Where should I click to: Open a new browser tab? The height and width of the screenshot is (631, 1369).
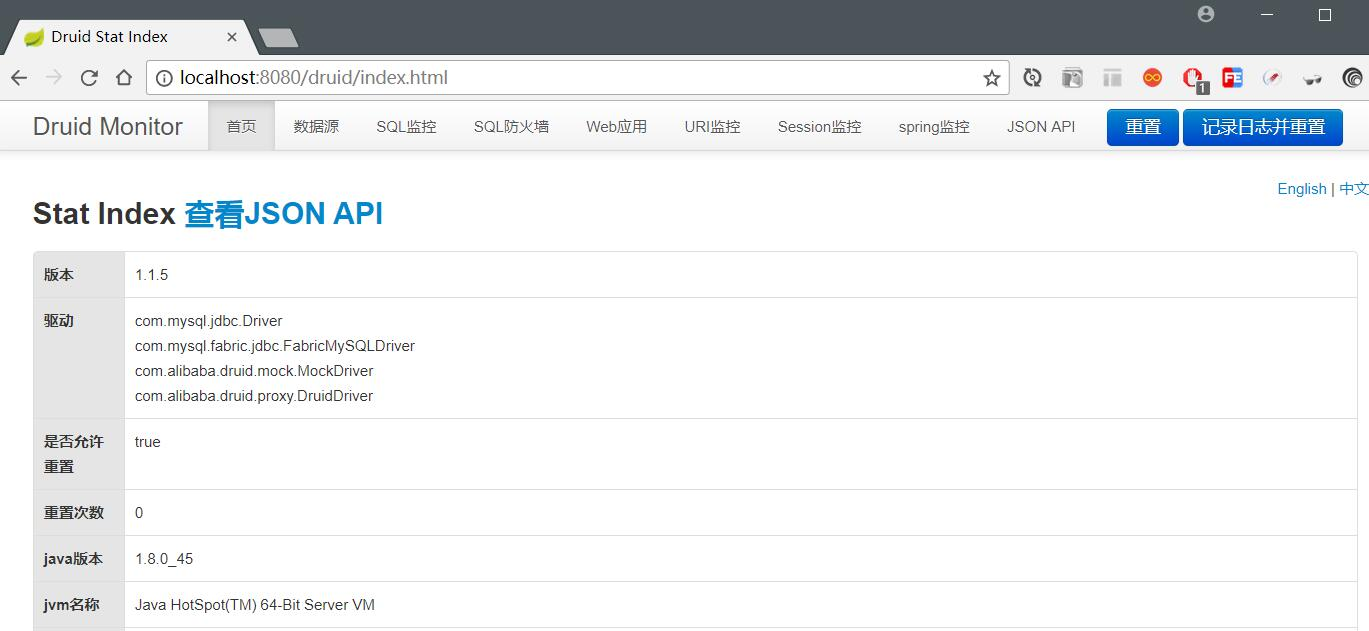pyautogui.click(x=278, y=38)
